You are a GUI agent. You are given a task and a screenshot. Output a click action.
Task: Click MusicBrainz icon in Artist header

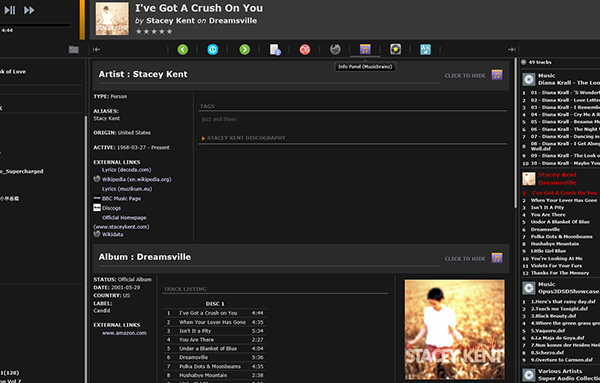point(497,75)
